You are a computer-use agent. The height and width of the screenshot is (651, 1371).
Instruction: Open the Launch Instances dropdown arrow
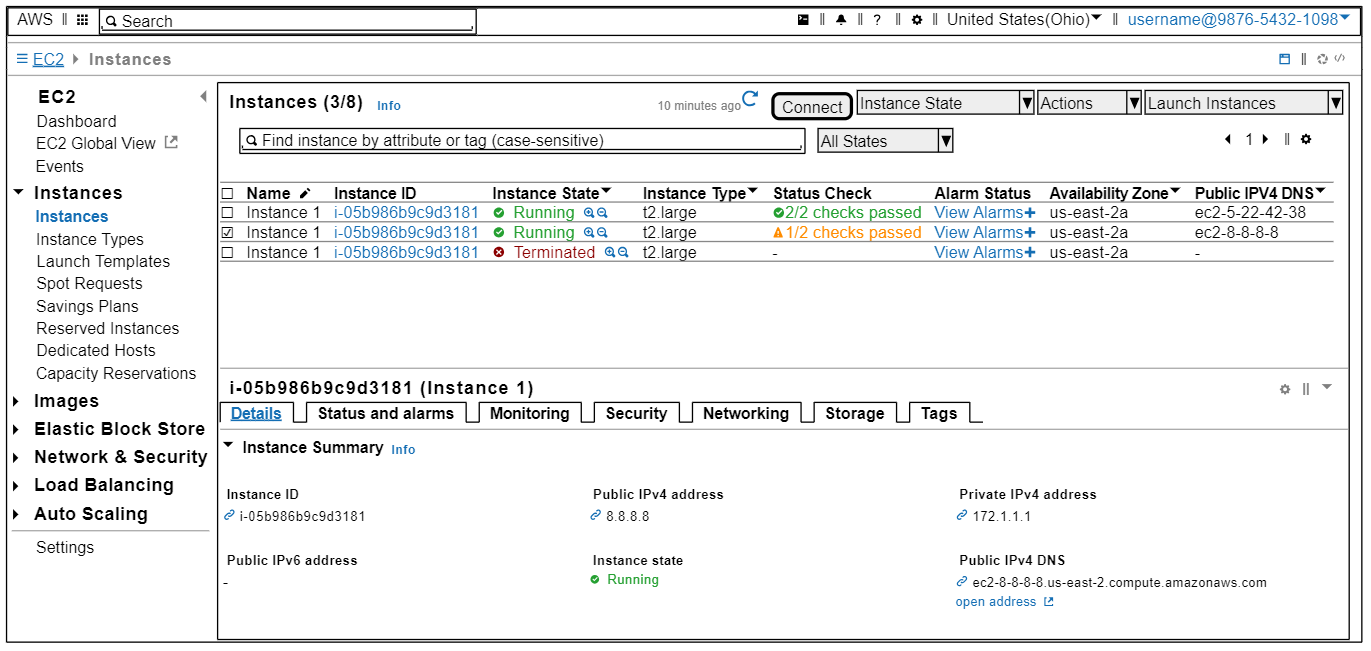tap(1335, 103)
